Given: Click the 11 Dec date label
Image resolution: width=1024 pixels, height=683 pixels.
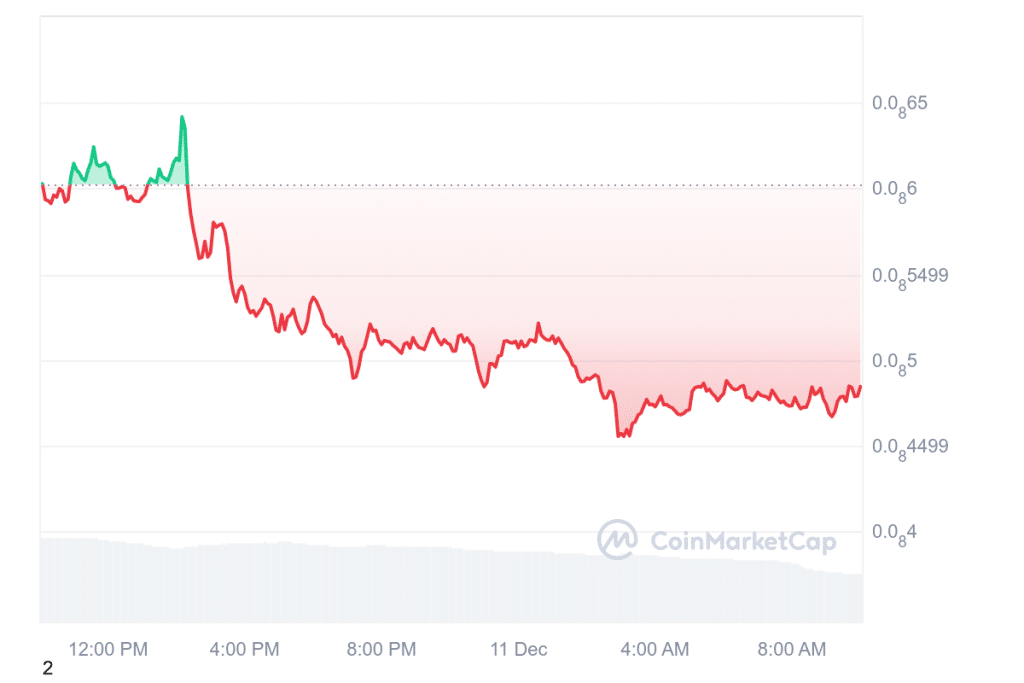Looking at the screenshot, I should click(518, 649).
